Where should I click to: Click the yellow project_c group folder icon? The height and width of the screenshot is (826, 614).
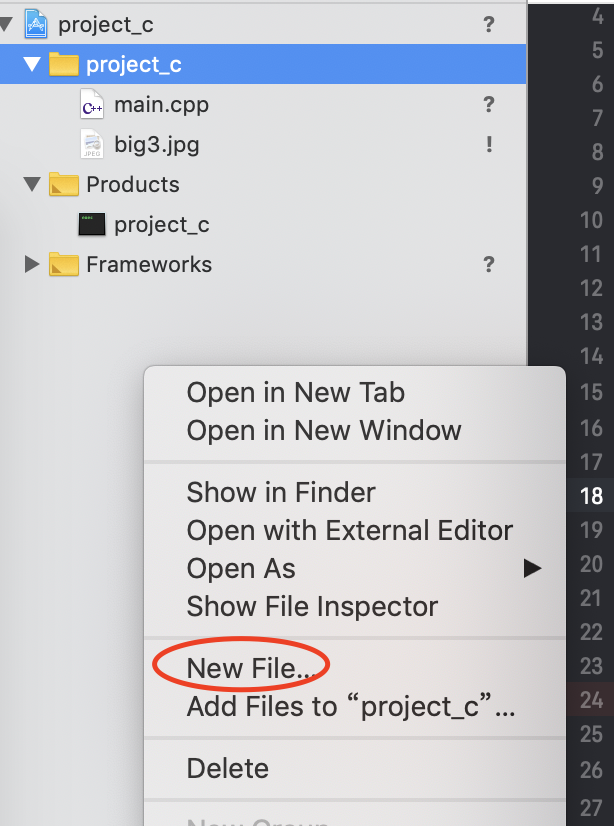64,65
